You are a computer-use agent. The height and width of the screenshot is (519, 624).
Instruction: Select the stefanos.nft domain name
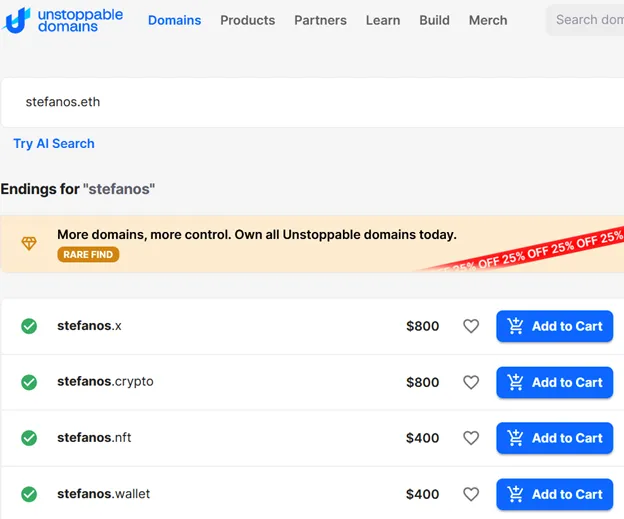(x=94, y=437)
